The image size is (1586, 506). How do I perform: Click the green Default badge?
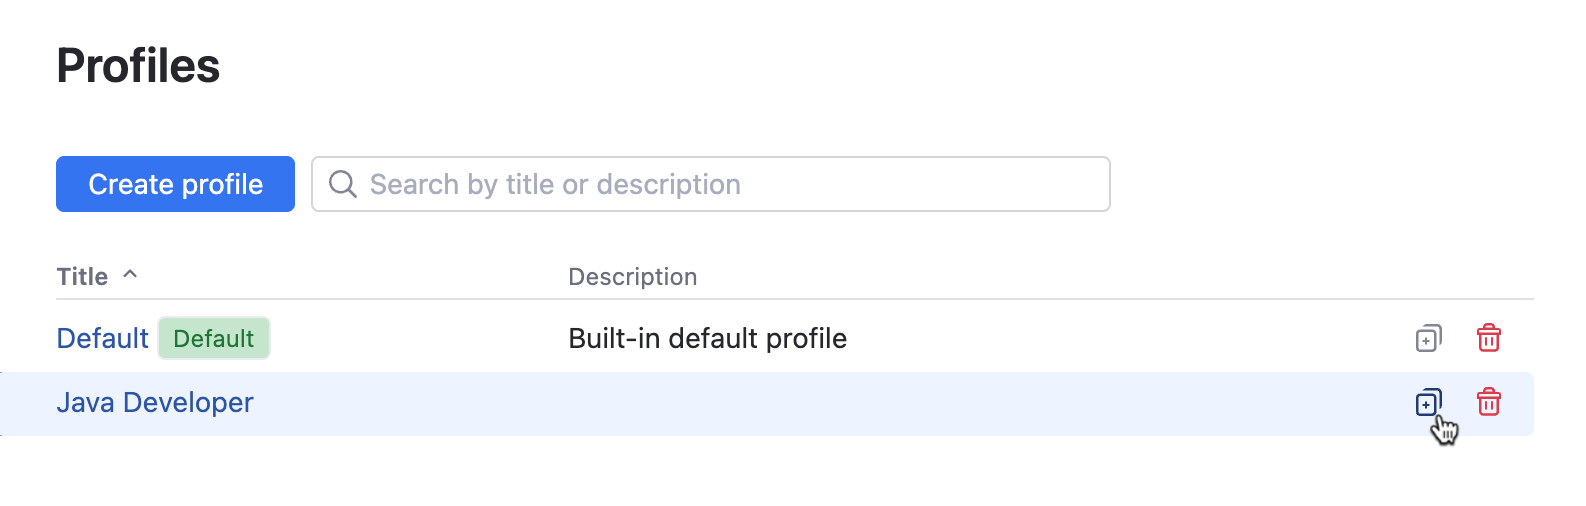(x=214, y=339)
